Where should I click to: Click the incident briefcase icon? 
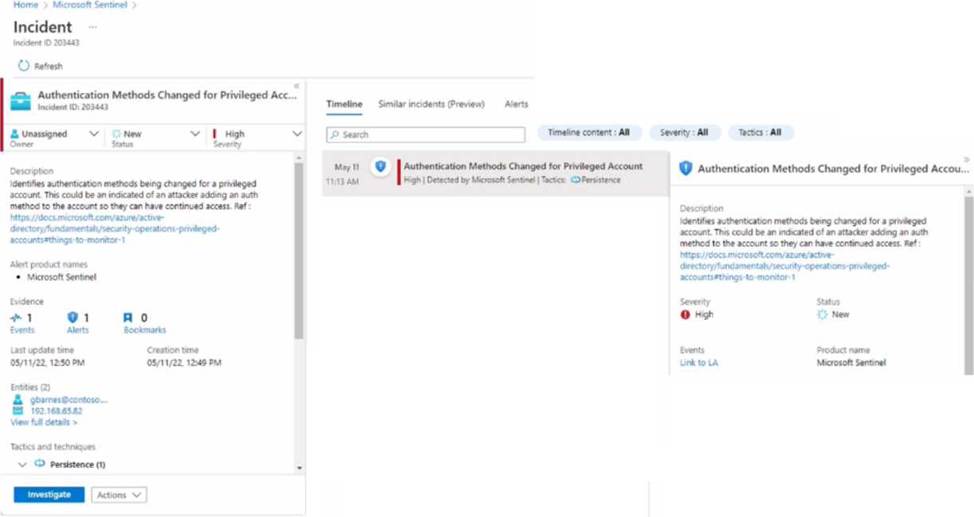click(x=20, y=101)
